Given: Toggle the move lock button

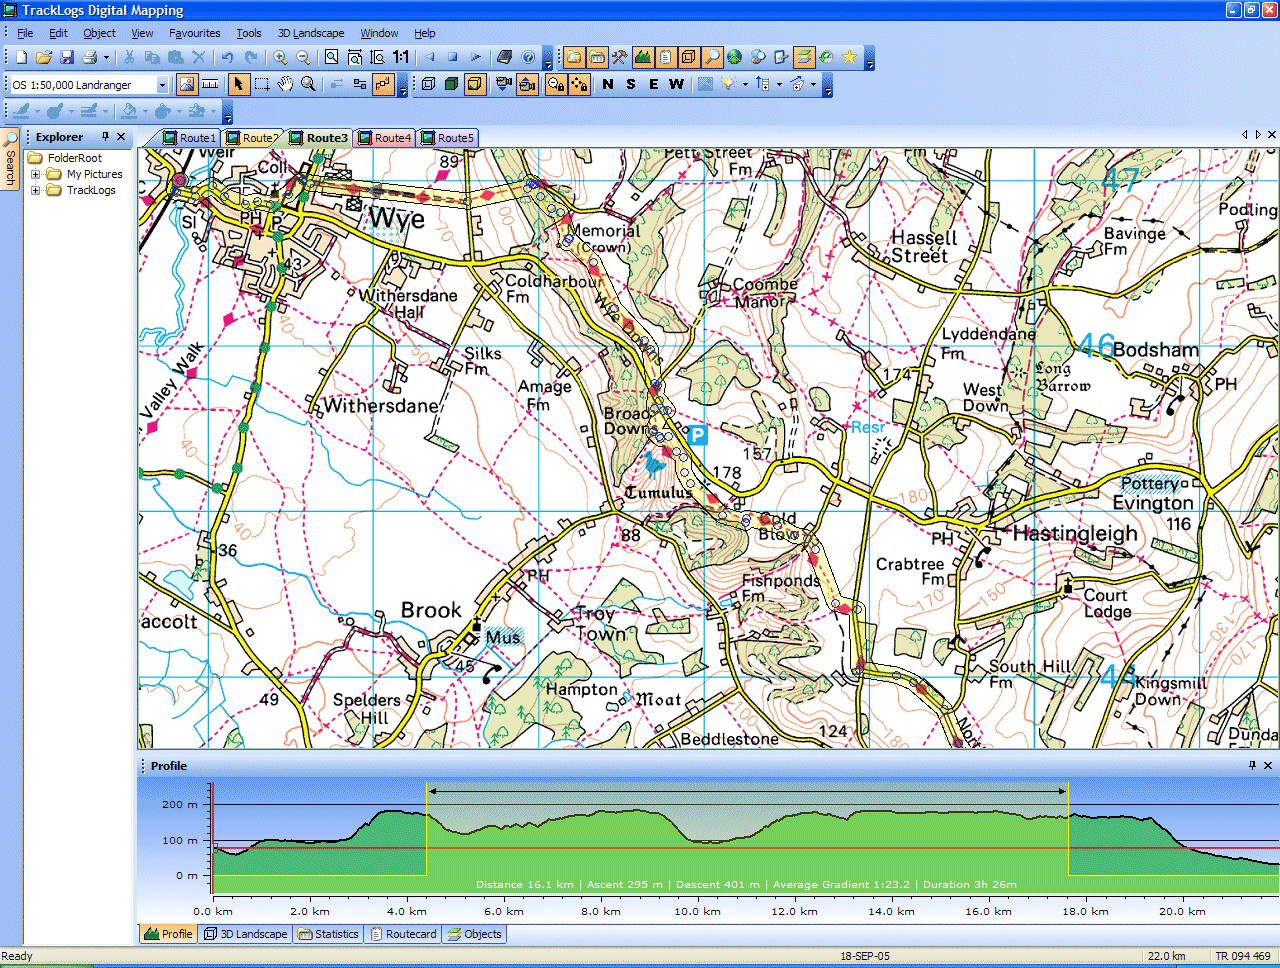Looking at the screenshot, I should point(579,84).
